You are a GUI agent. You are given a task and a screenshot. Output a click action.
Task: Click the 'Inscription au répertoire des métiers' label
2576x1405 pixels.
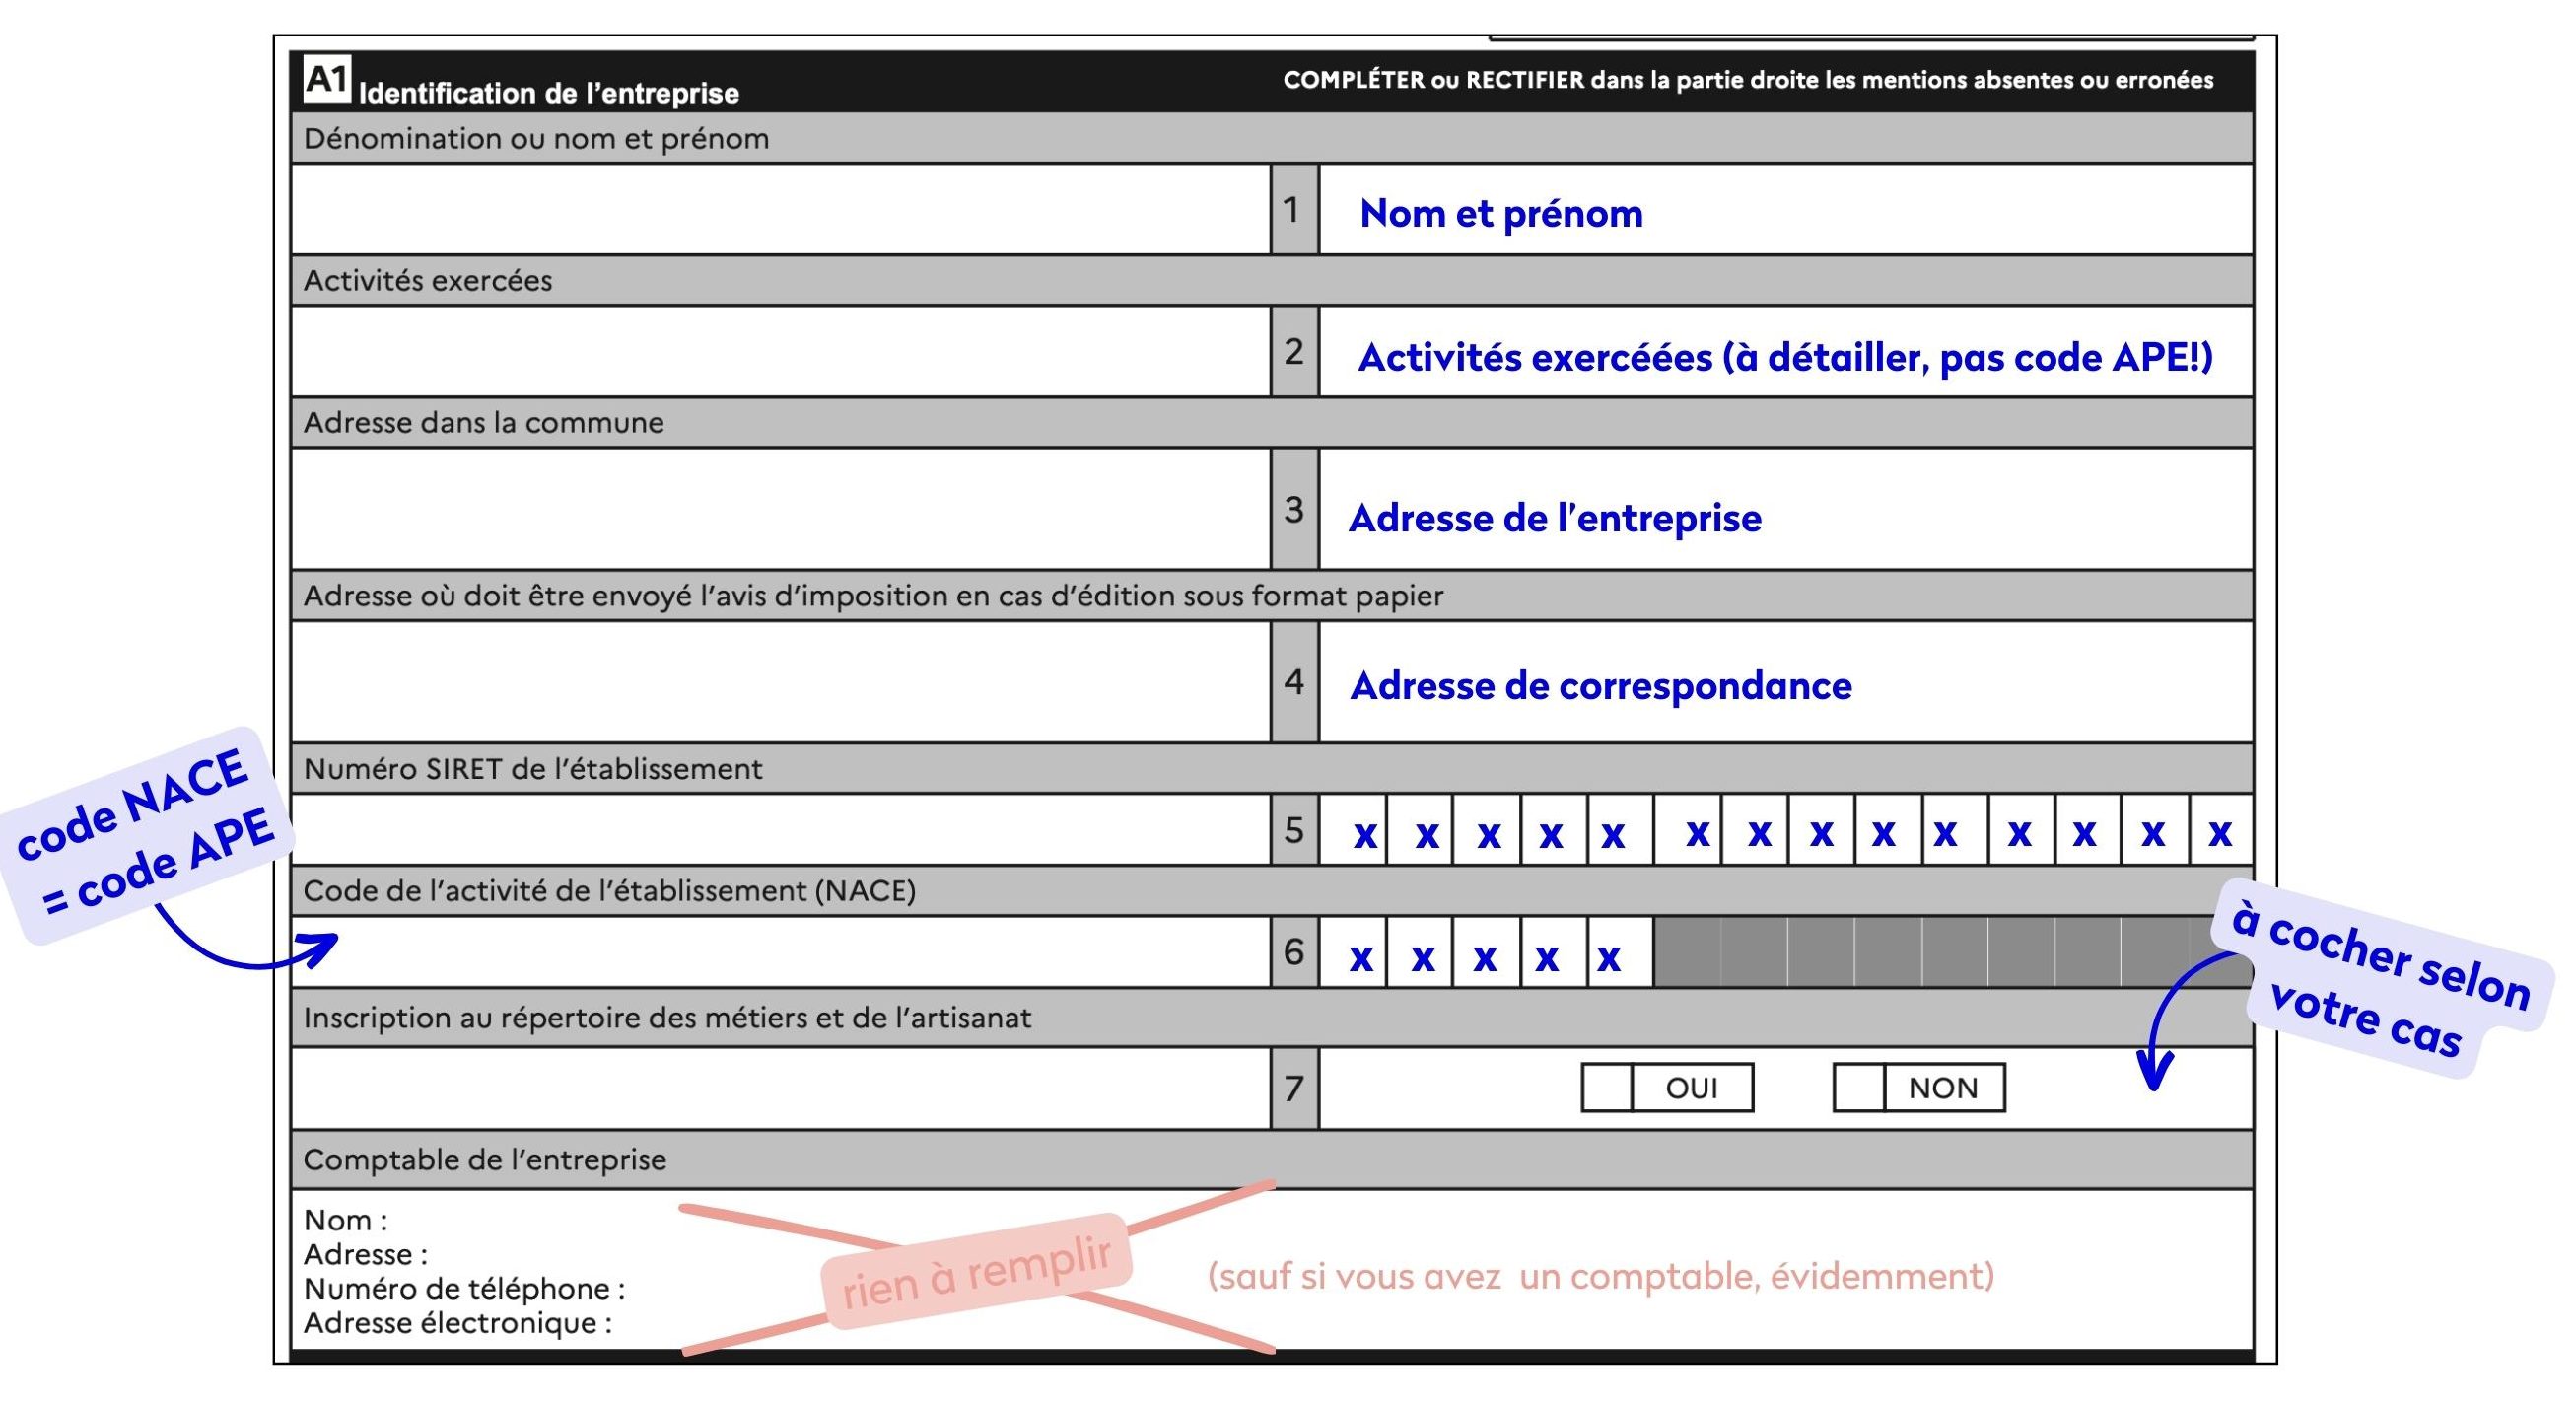[667, 1018]
